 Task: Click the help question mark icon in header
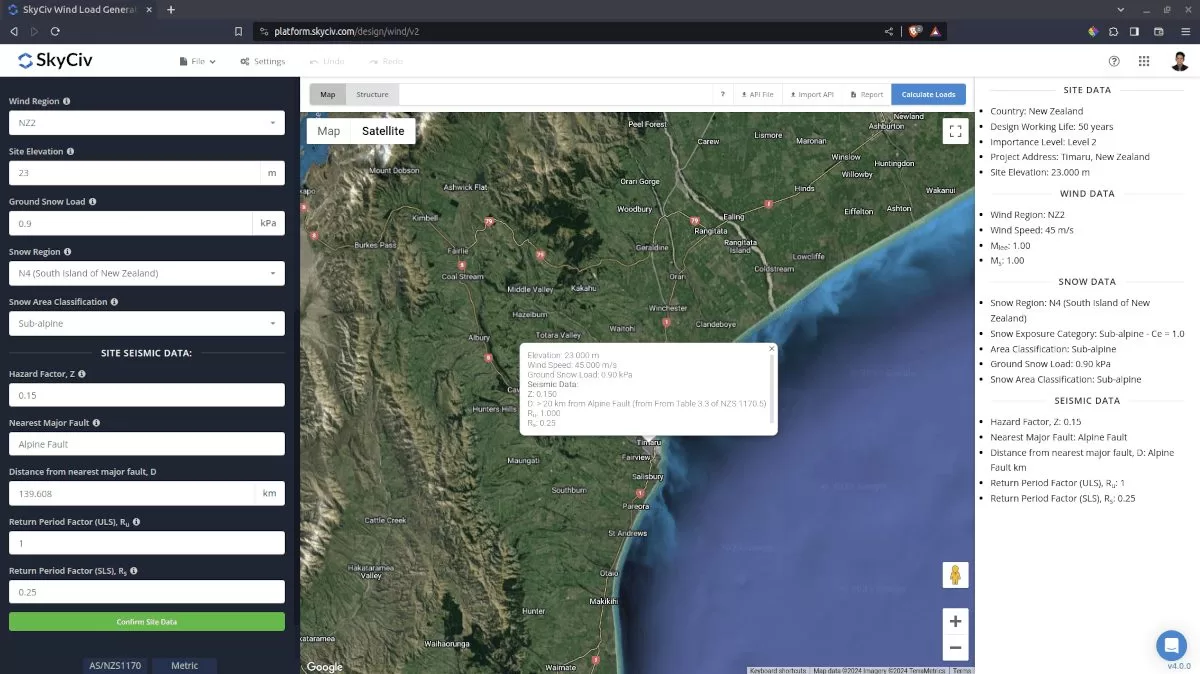coord(1114,61)
